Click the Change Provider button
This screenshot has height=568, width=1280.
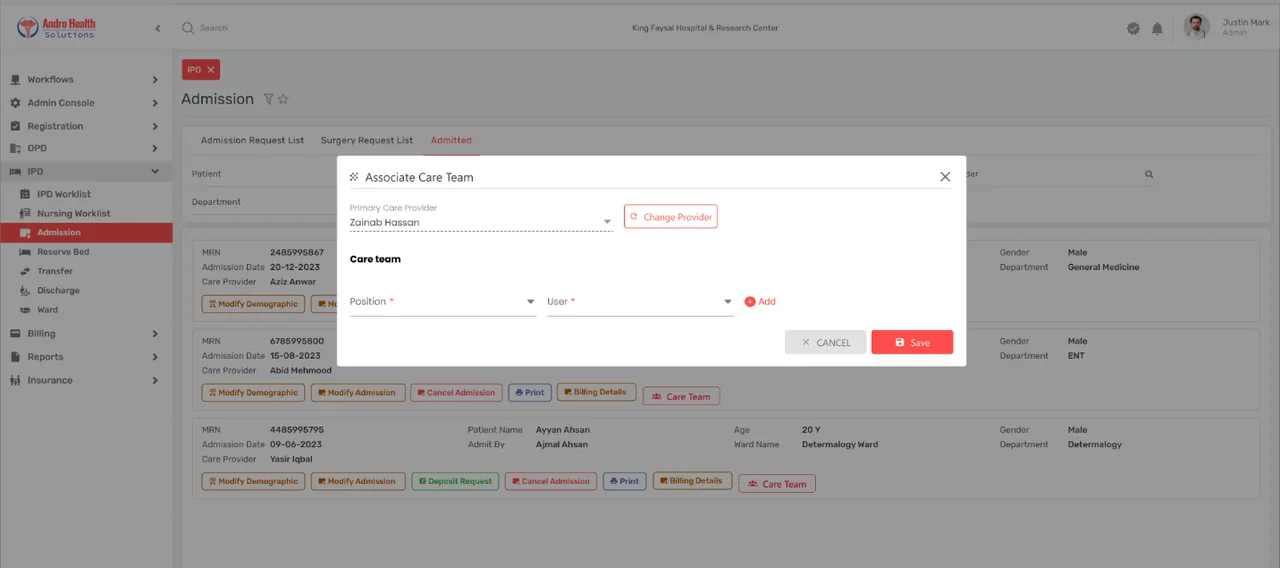pyautogui.click(x=670, y=216)
